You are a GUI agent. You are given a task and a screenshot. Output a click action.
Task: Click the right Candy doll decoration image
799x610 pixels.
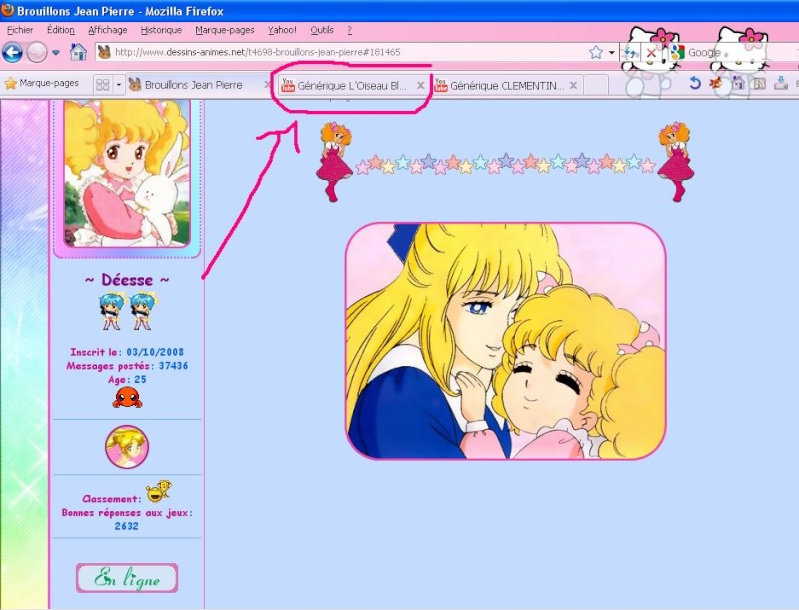click(x=676, y=162)
